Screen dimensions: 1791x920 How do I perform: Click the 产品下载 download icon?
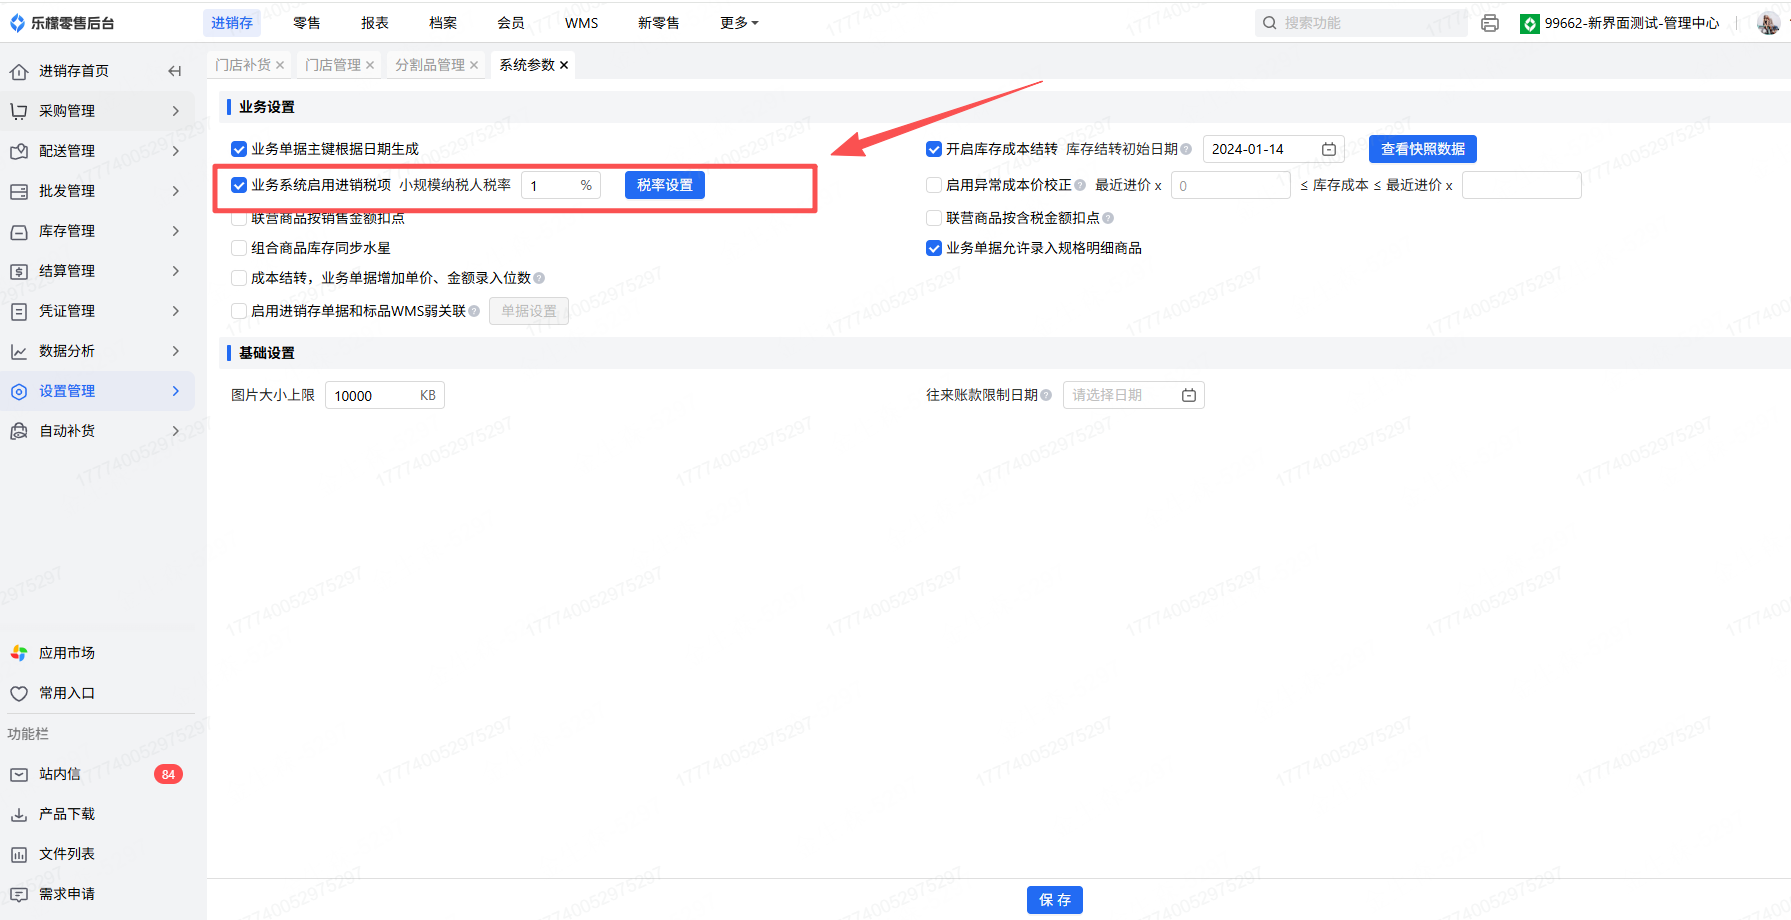tap(19, 814)
